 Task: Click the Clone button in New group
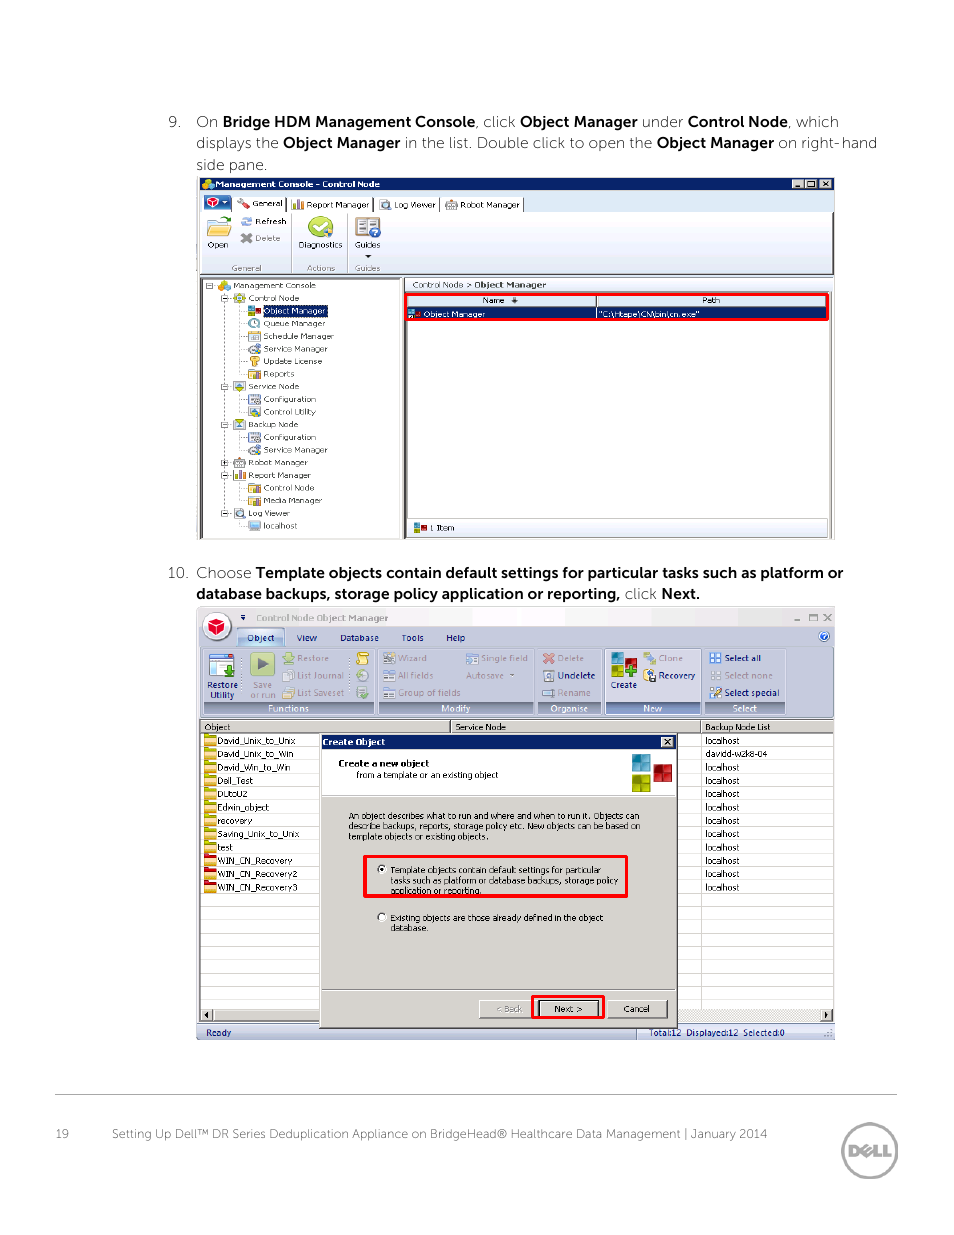tap(663, 659)
